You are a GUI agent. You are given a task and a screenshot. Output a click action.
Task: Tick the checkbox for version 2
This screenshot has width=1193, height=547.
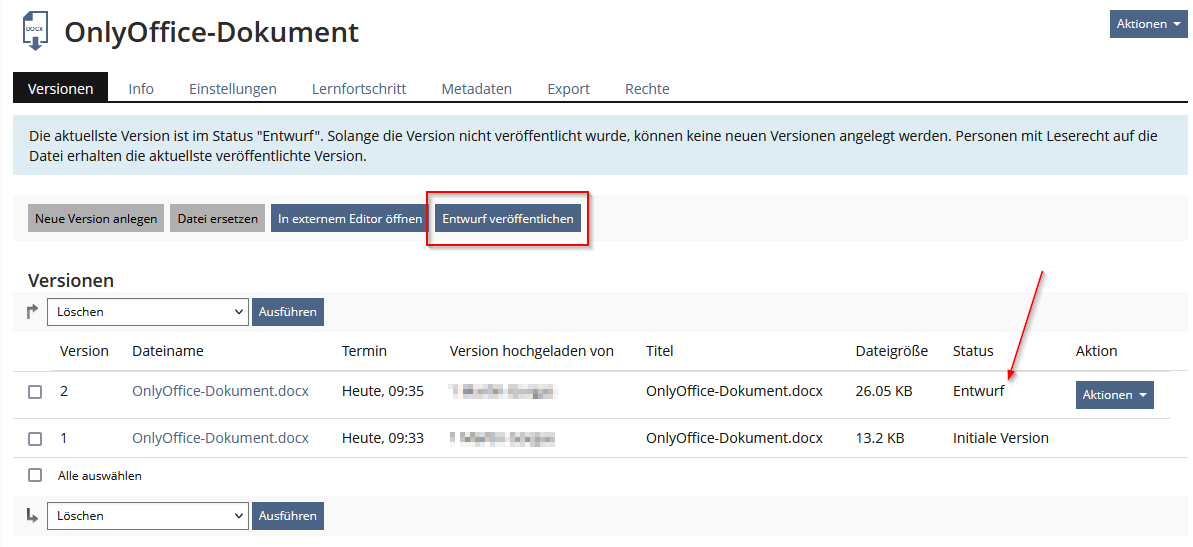[x=35, y=392]
